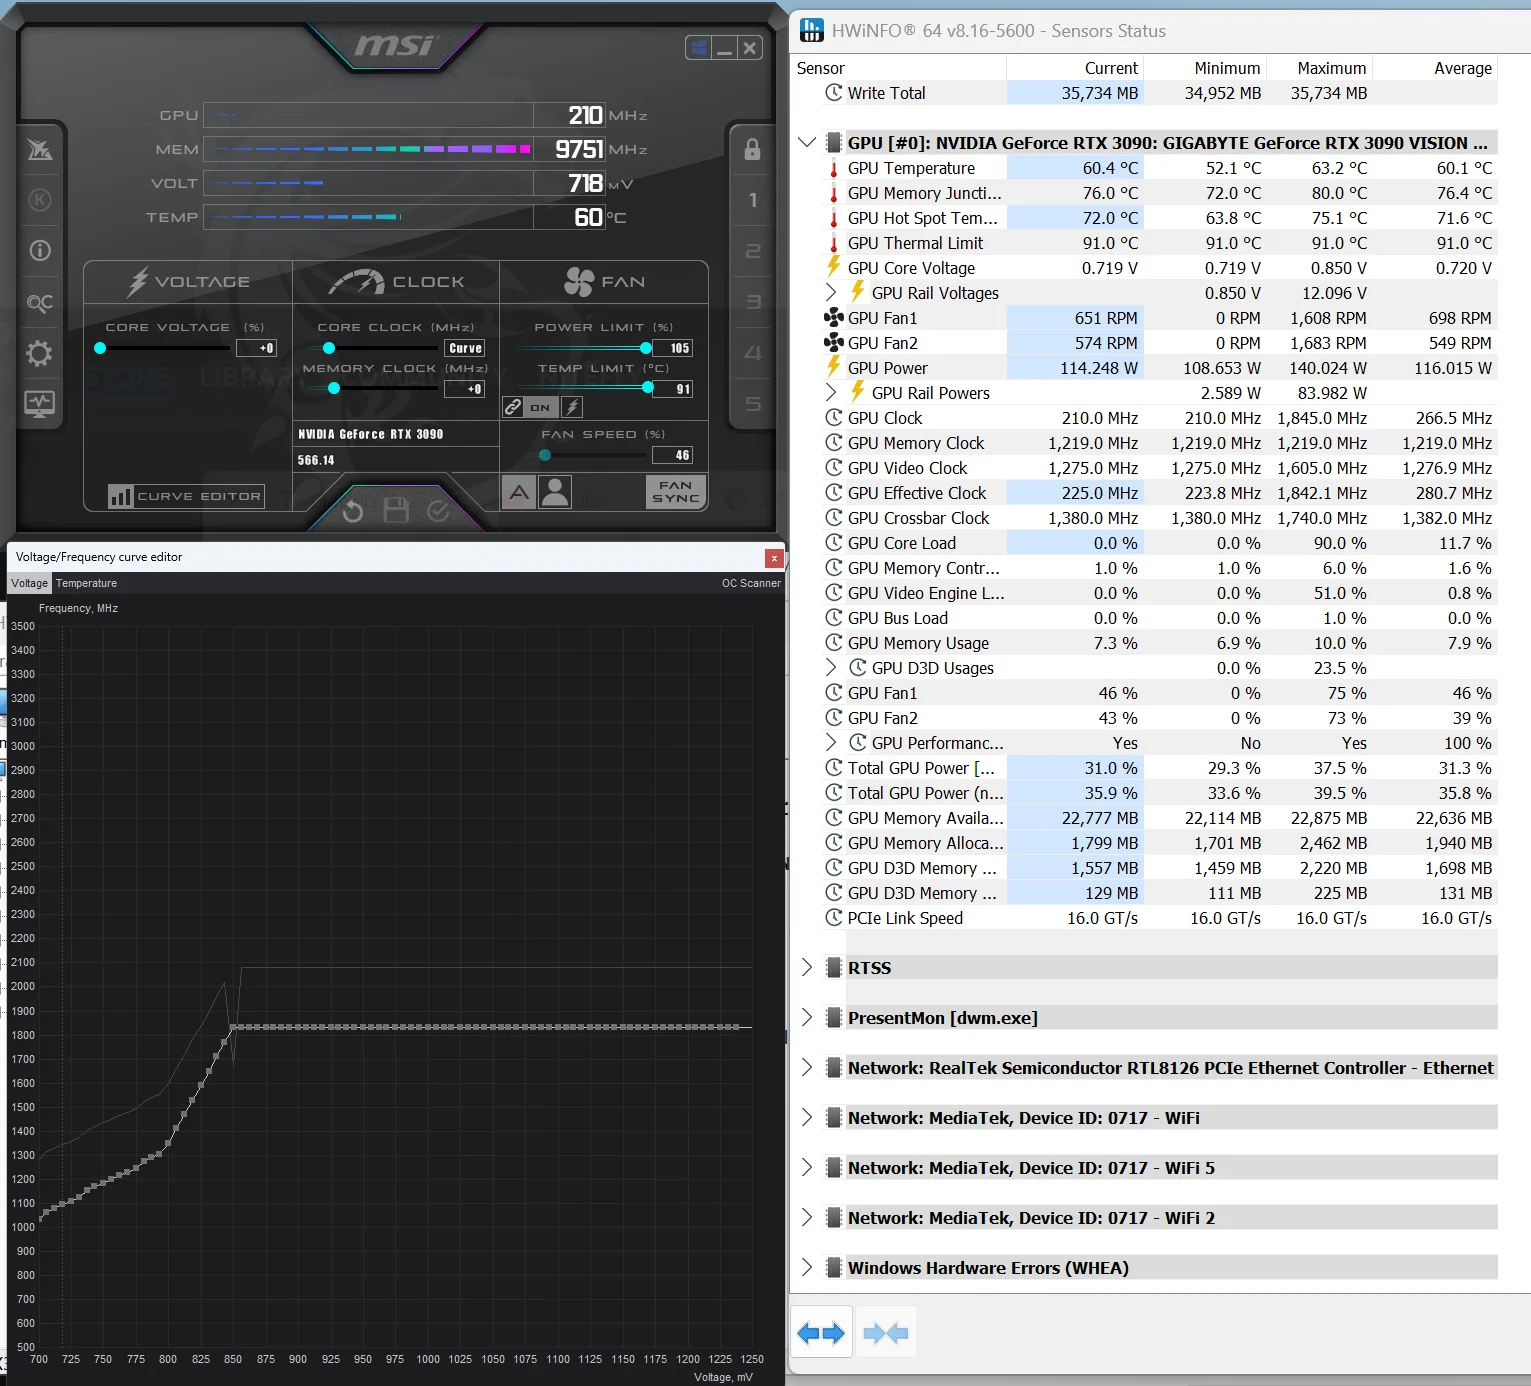The width and height of the screenshot is (1531, 1386).
Task: Save profile with floppy disk icon
Action: [396, 510]
